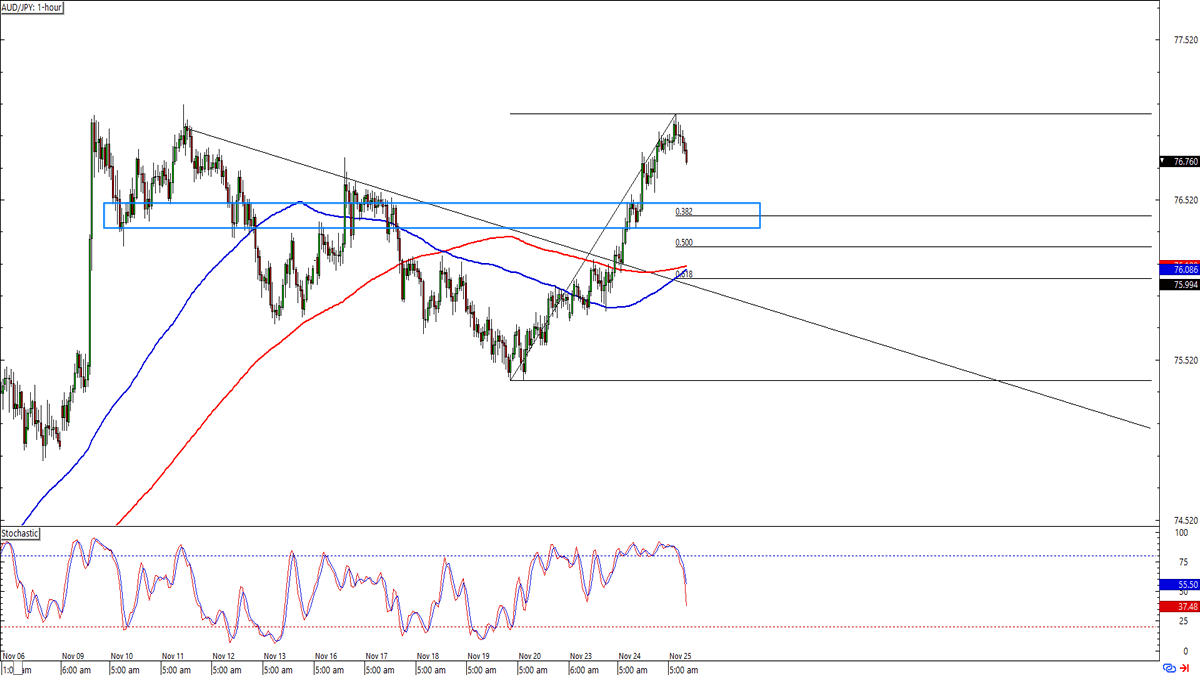This screenshot has height=675, width=1200.
Task: Click the Nov 24 date label
Action: point(632,658)
